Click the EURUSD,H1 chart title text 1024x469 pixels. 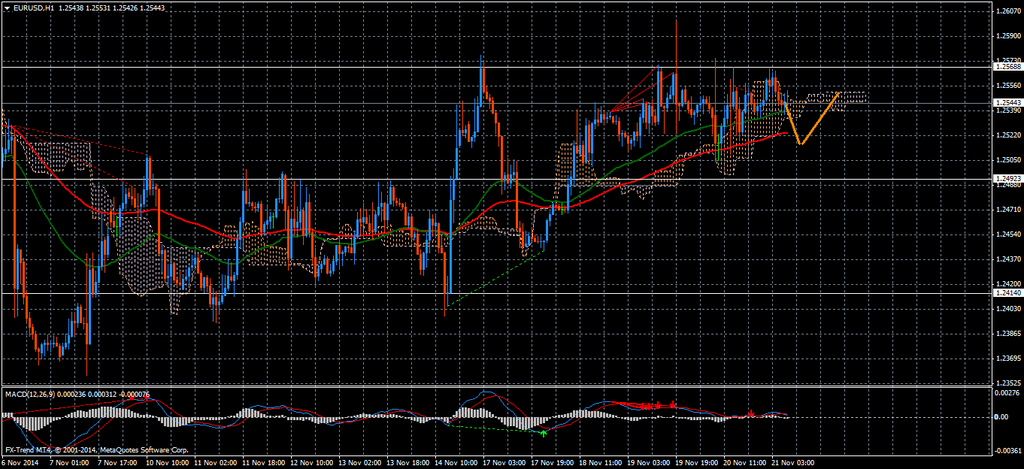tap(34, 6)
